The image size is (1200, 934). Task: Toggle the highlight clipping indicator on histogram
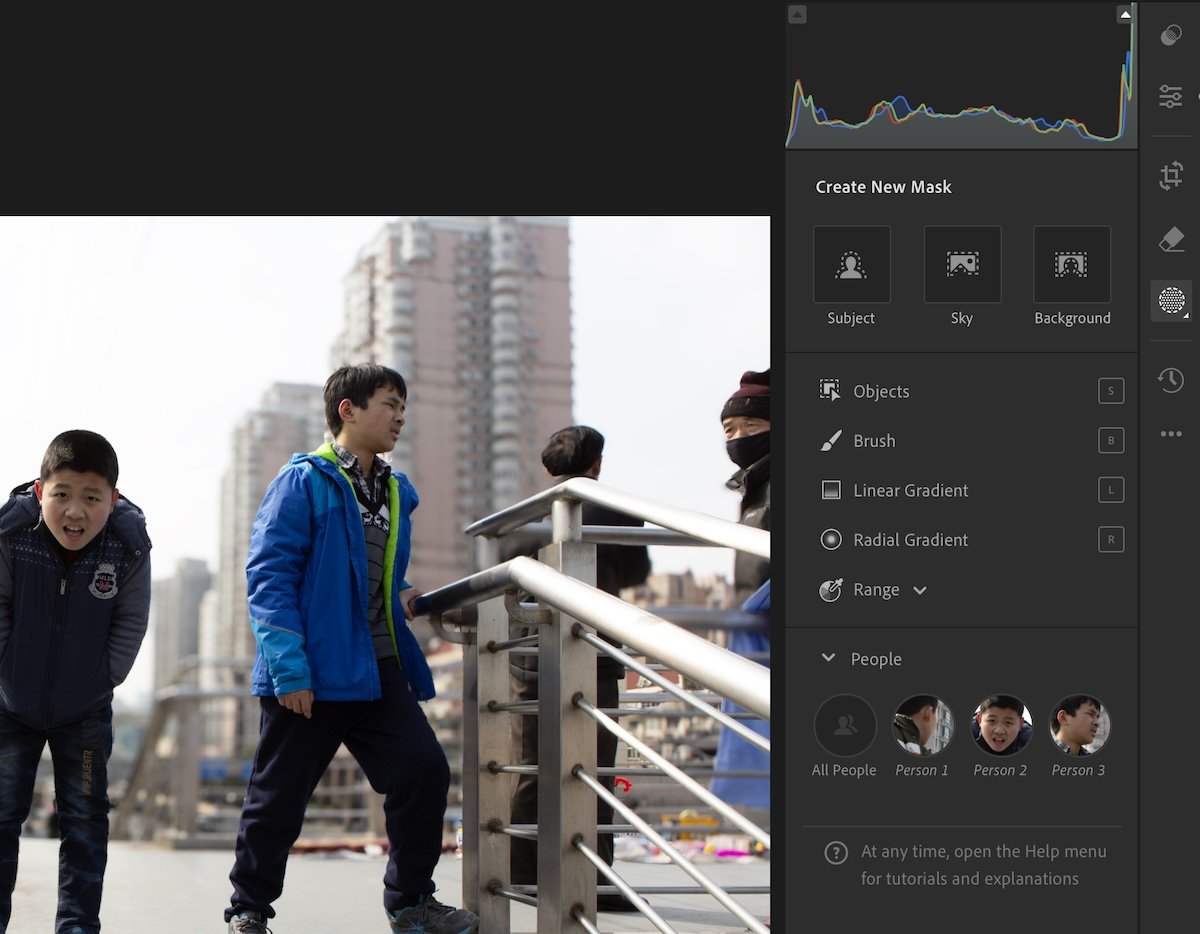click(x=1125, y=14)
